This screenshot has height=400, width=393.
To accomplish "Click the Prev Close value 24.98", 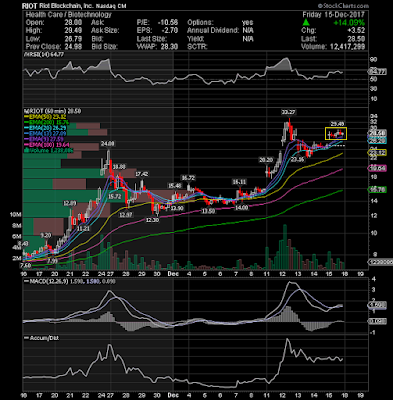I will [73, 47].
